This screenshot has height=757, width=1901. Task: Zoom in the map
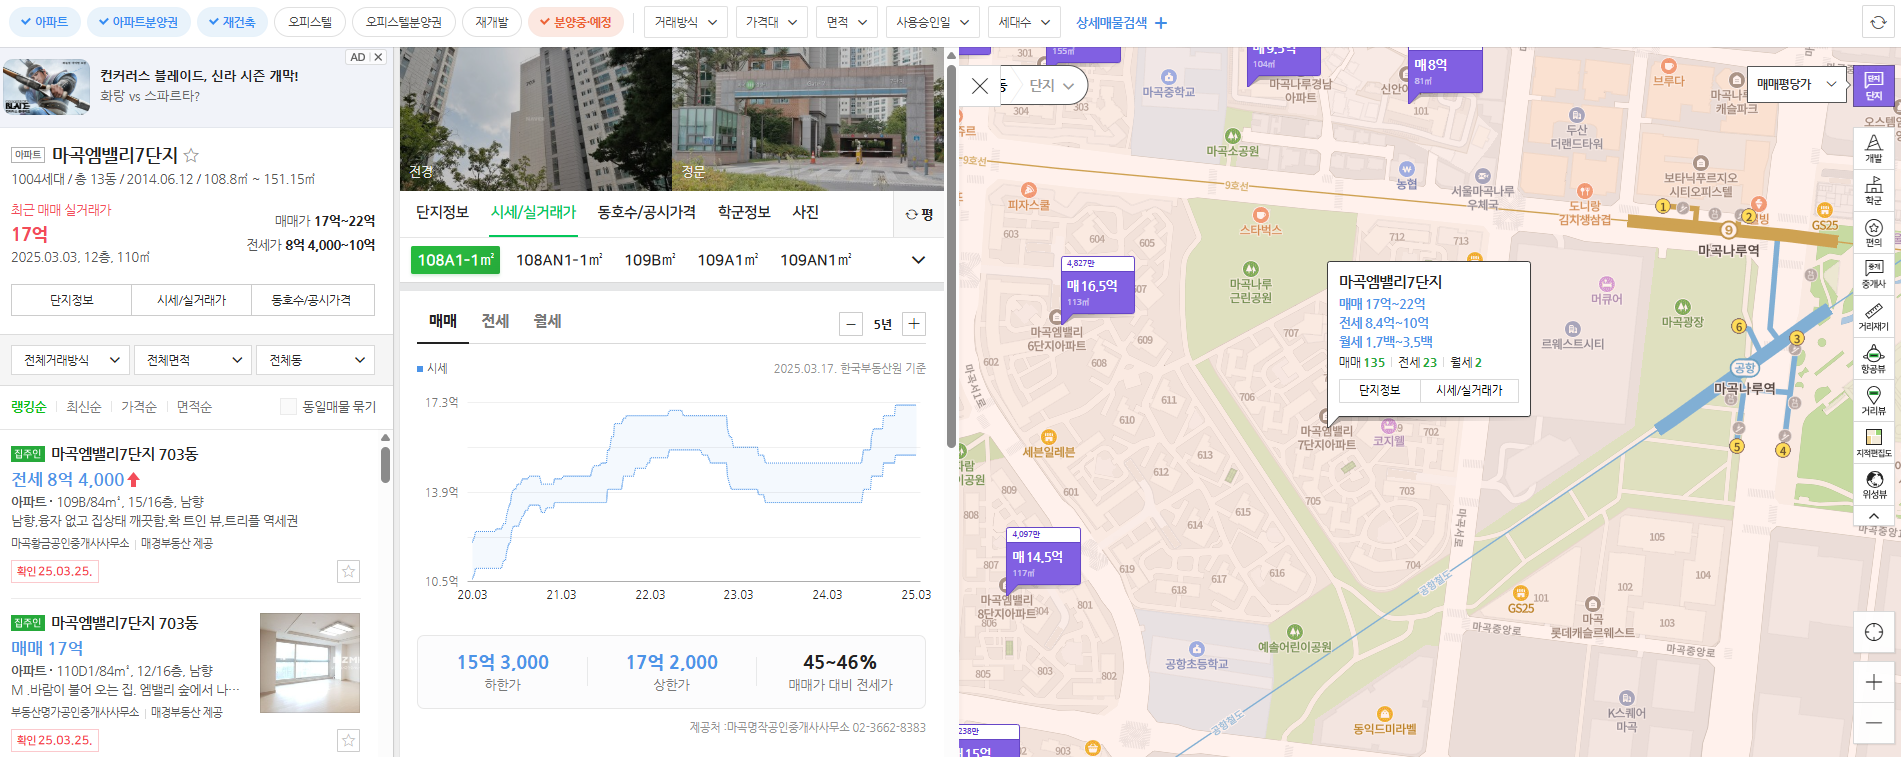(x=1873, y=682)
